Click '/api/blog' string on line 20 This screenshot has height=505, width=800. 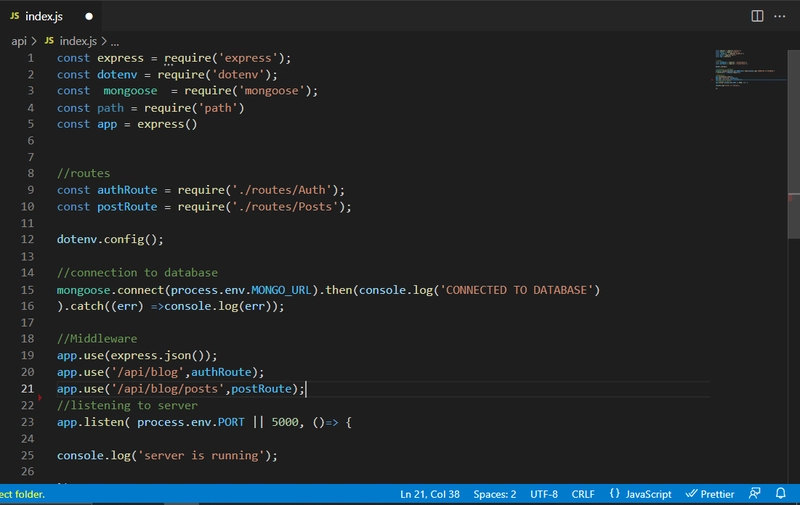147,372
